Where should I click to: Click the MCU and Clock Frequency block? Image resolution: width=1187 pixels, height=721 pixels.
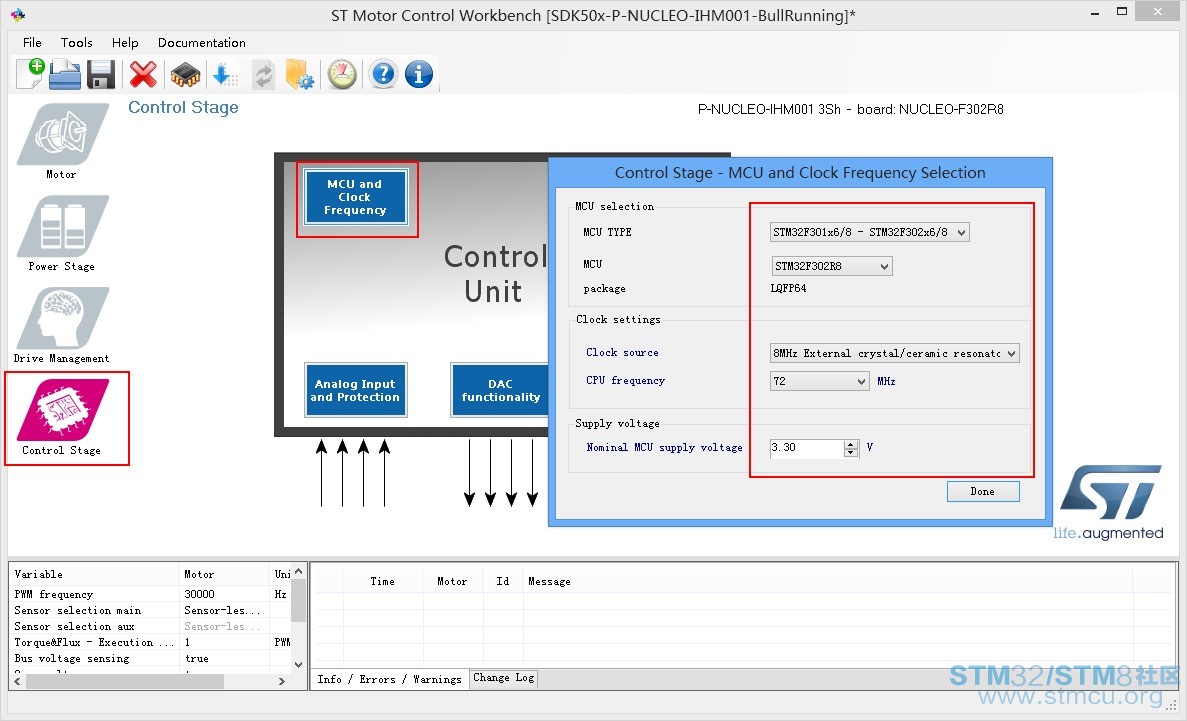[x=355, y=197]
